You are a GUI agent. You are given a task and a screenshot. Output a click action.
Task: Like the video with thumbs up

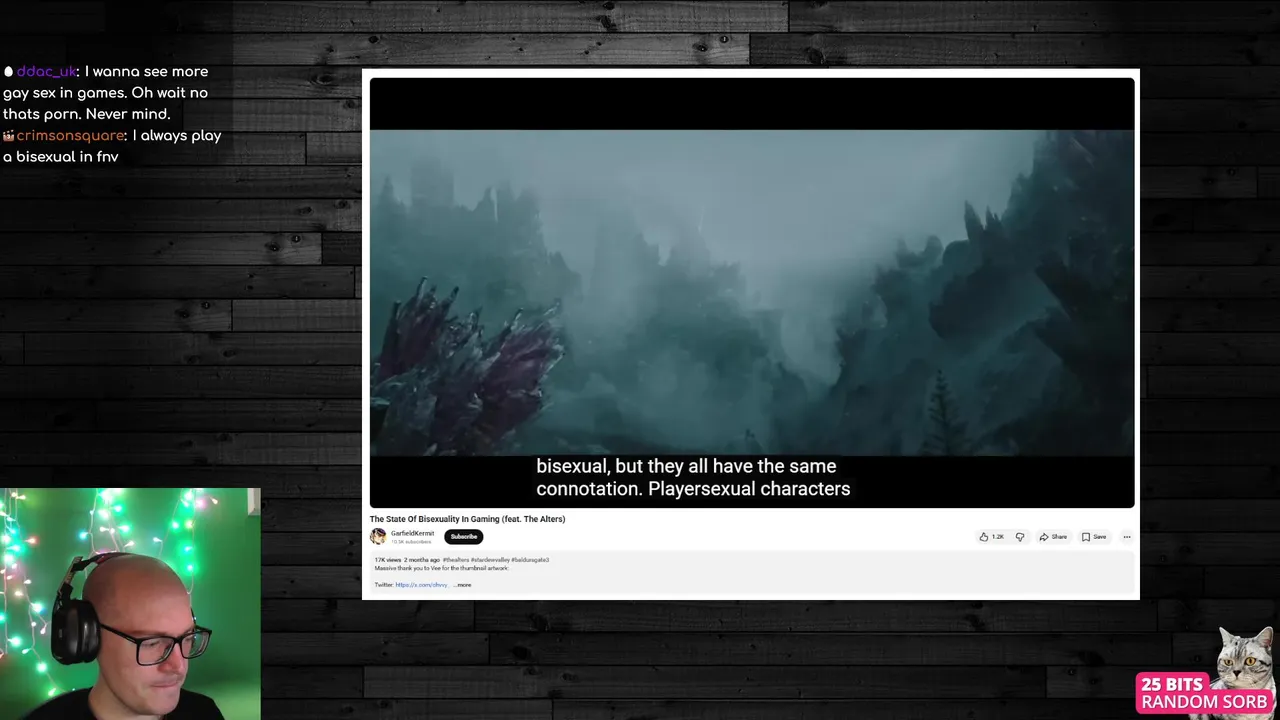tap(991, 537)
